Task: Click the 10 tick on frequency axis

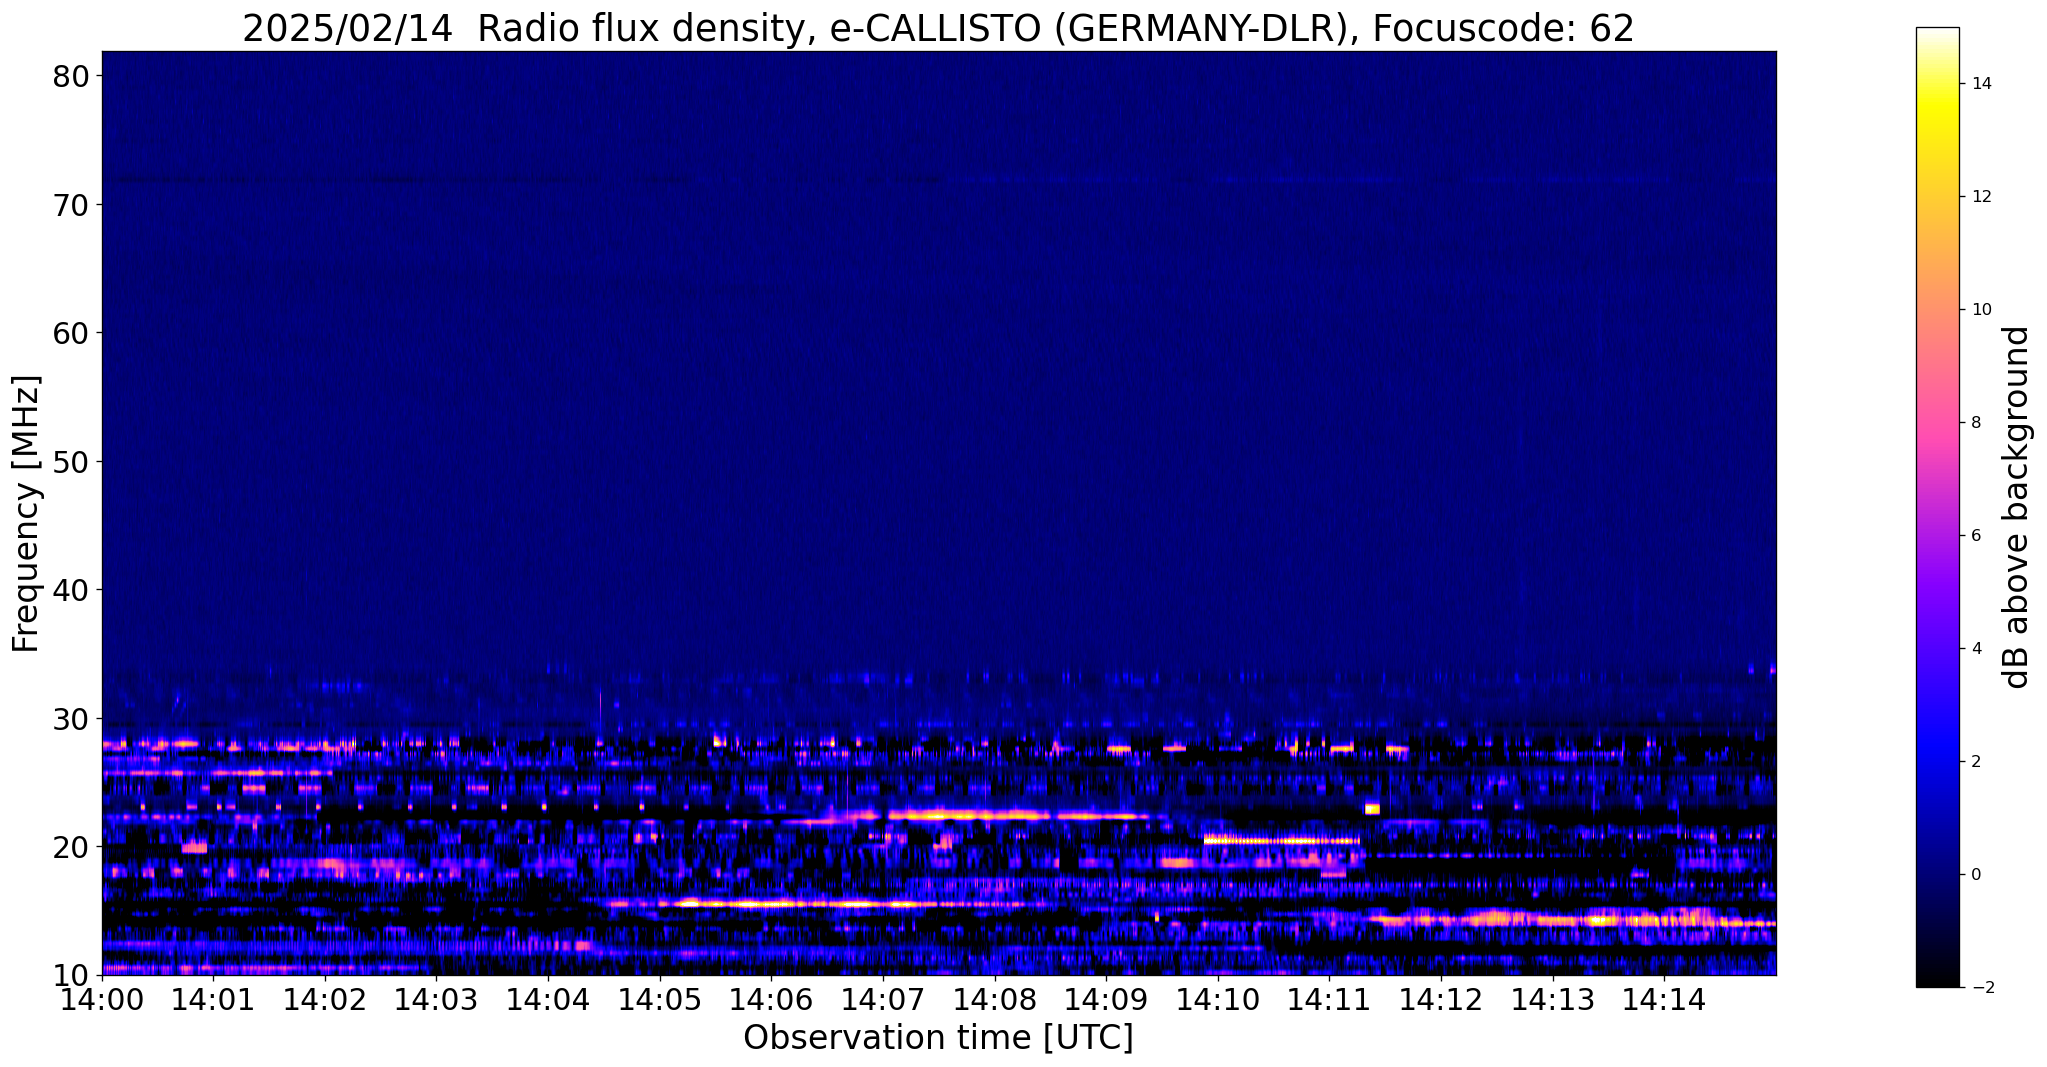Action: tap(72, 975)
